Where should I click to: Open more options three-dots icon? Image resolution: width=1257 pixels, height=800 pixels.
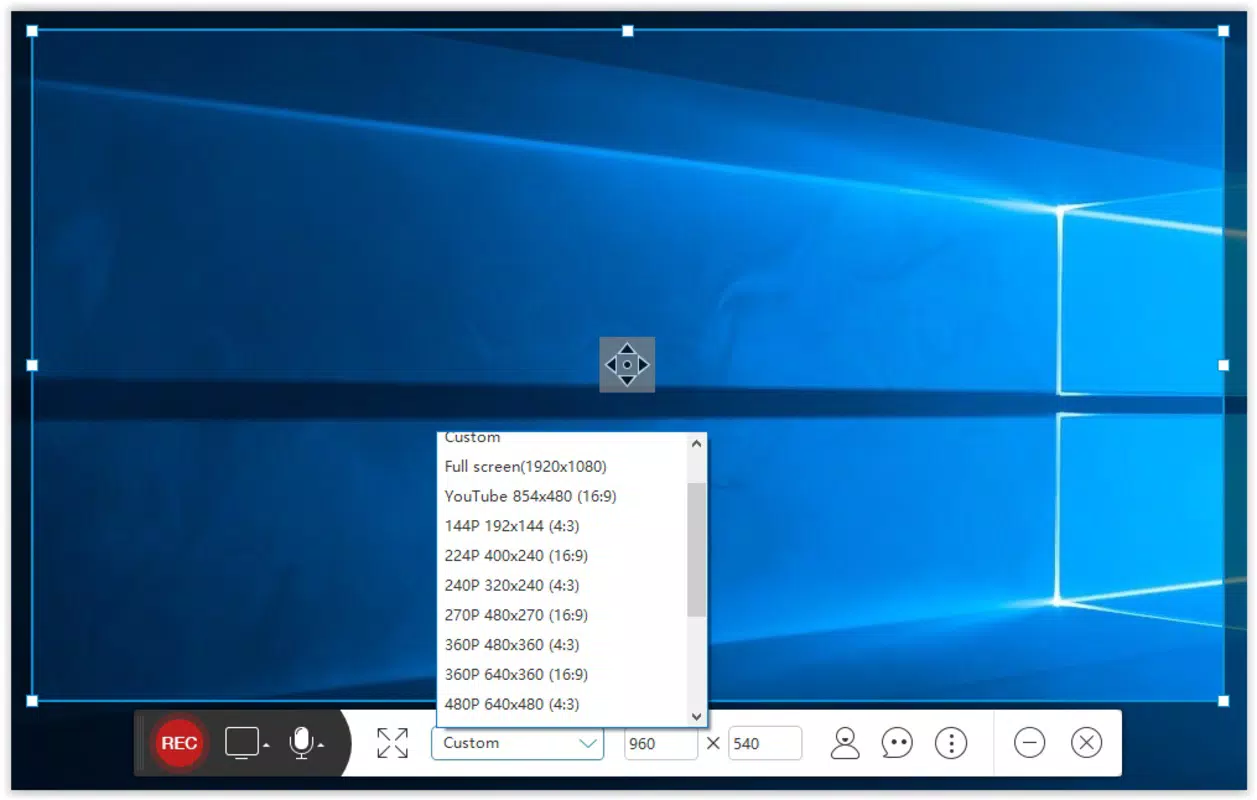click(x=951, y=743)
